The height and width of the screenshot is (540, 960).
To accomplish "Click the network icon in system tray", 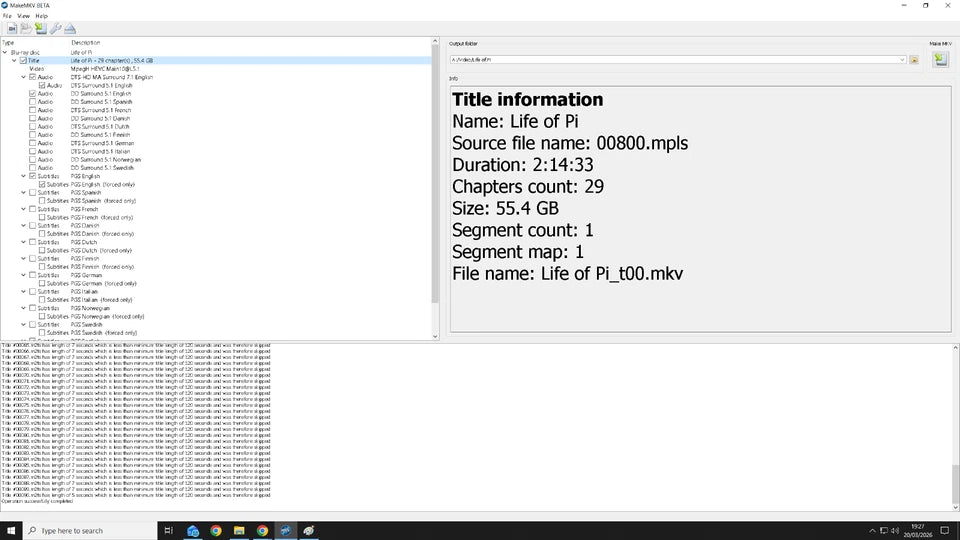I will point(883,531).
